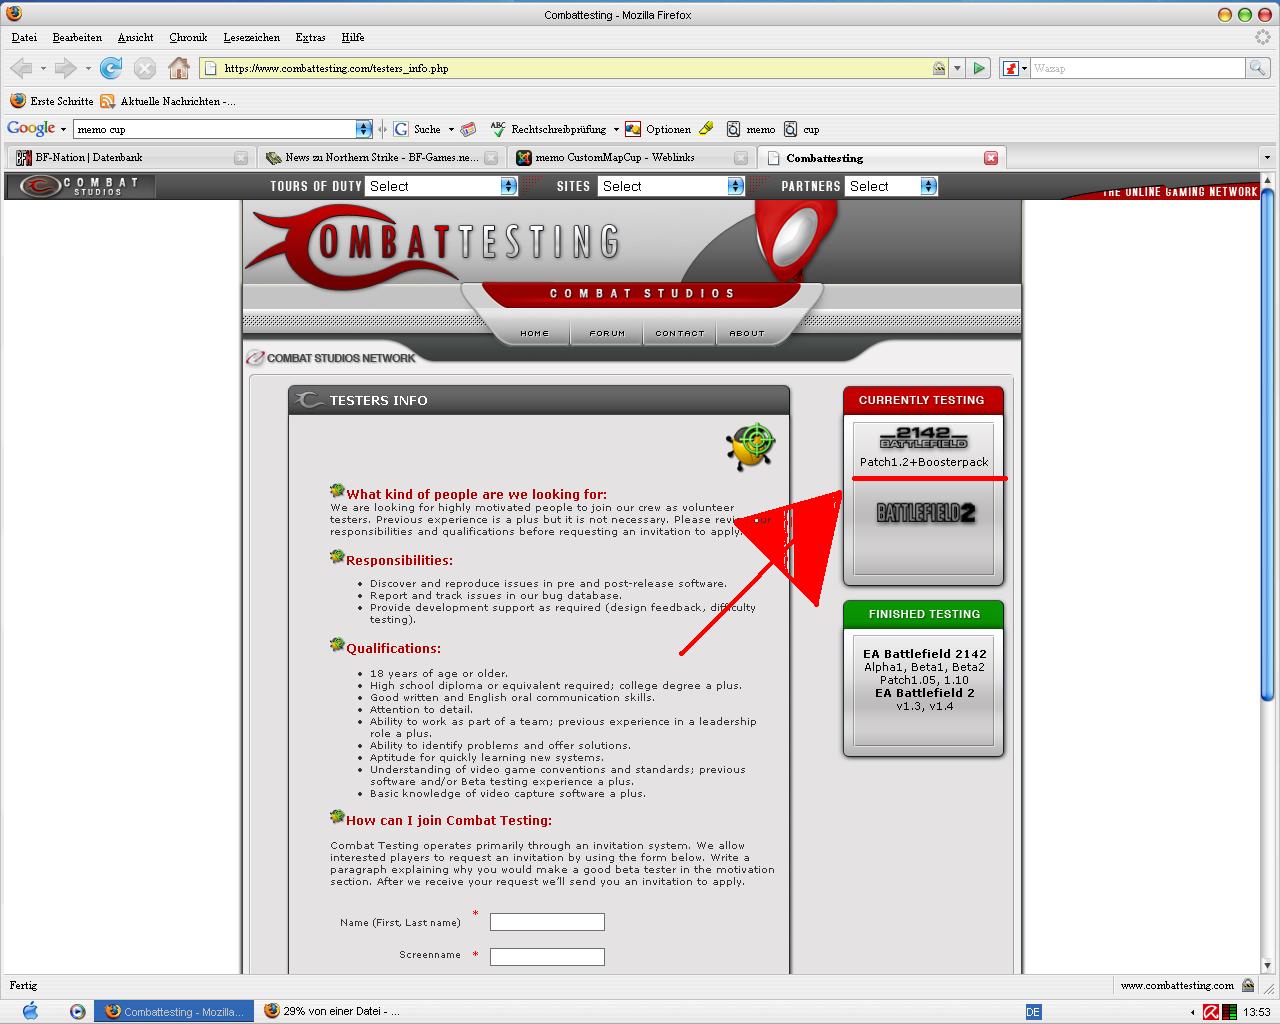Screen dimensions: 1280x1024
Task: Open Aktuelle Nachrichten feed bookmark
Action: [x=168, y=101]
